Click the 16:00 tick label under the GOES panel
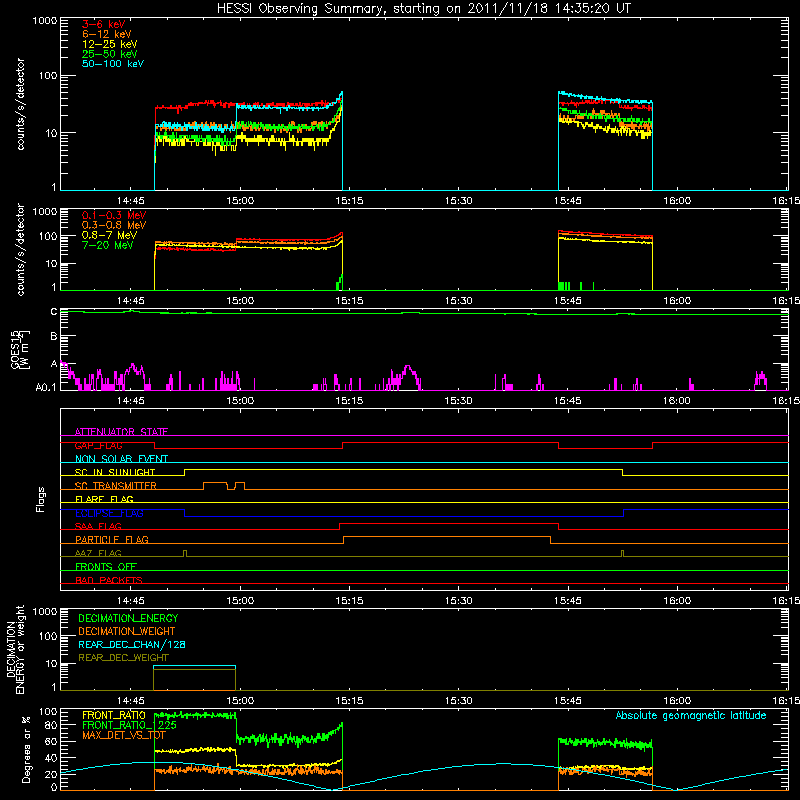The width and height of the screenshot is (800, 800). [x=677, y=401]
